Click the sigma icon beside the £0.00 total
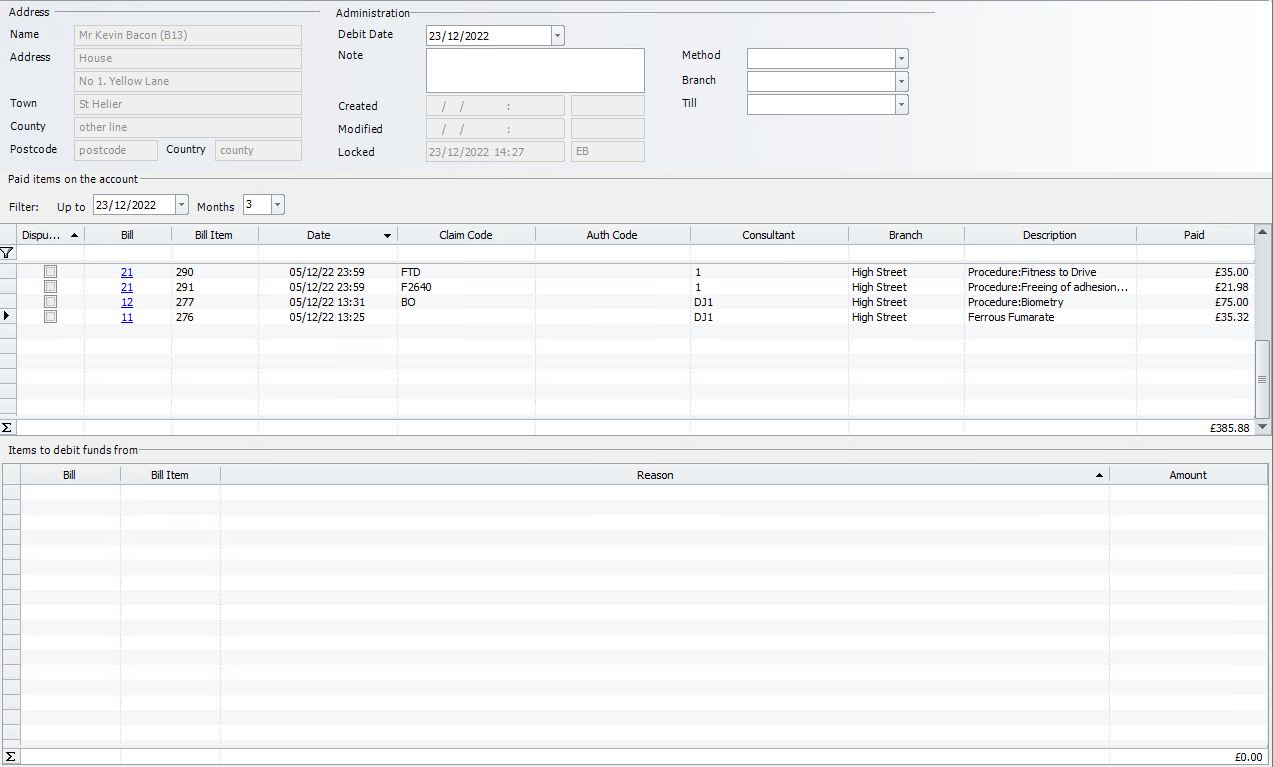 (x=10, y=757)
